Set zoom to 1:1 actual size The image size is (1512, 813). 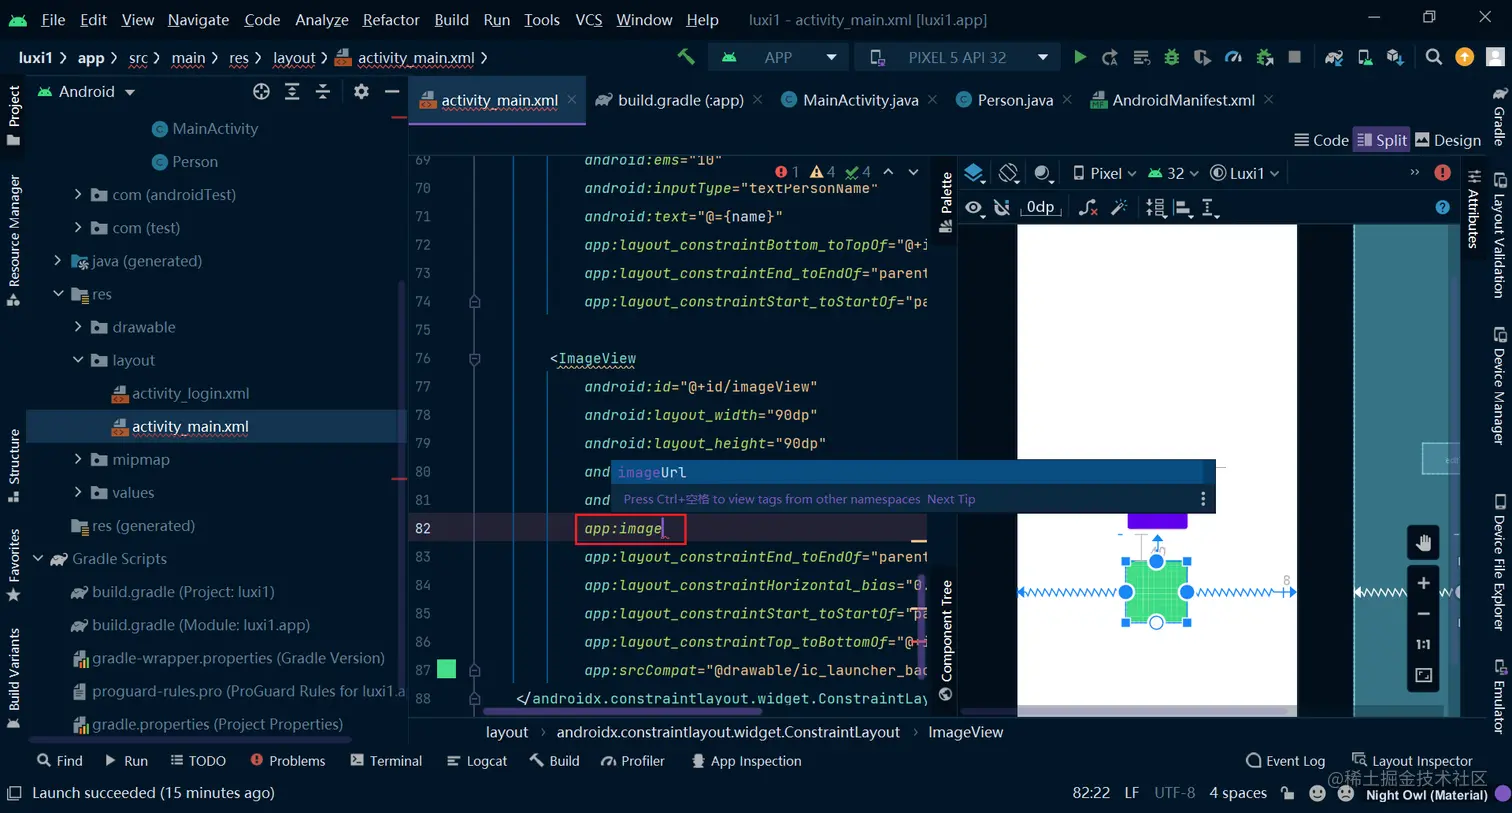(1423, 645)
